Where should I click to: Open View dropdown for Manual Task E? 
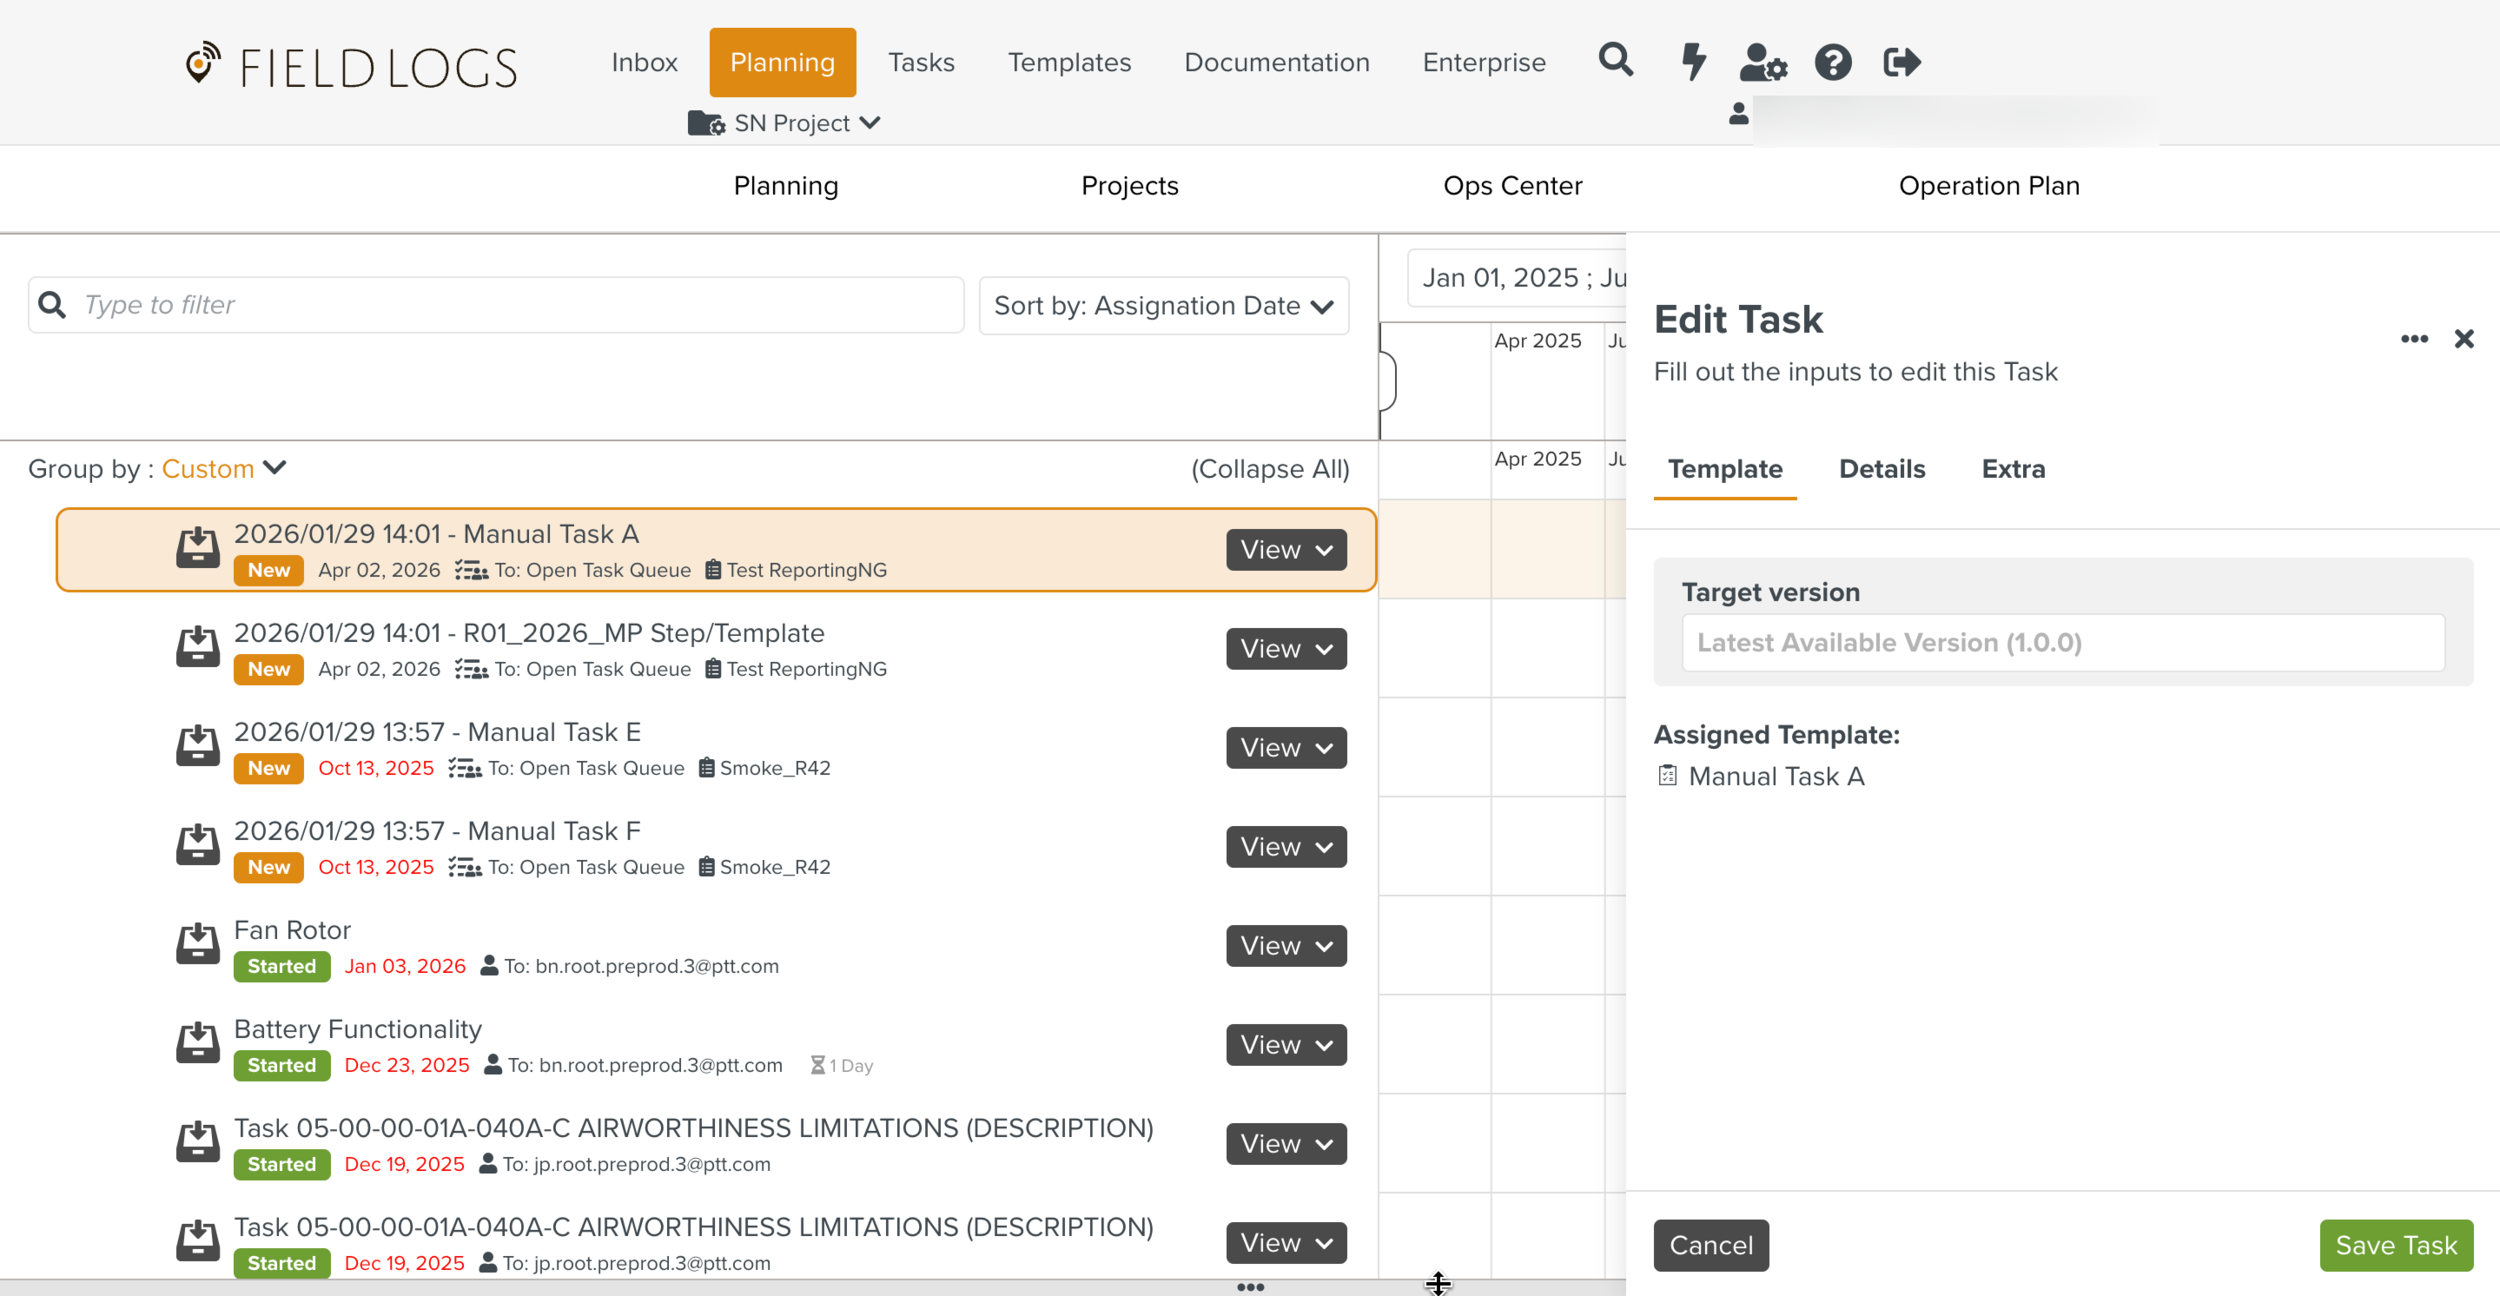click(x=1286, y=748)
